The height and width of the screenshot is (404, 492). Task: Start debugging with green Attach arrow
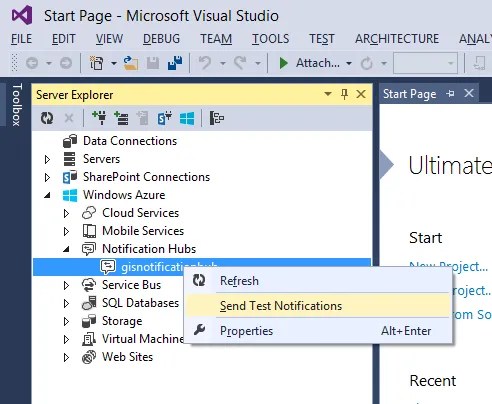tap(283, 63)
